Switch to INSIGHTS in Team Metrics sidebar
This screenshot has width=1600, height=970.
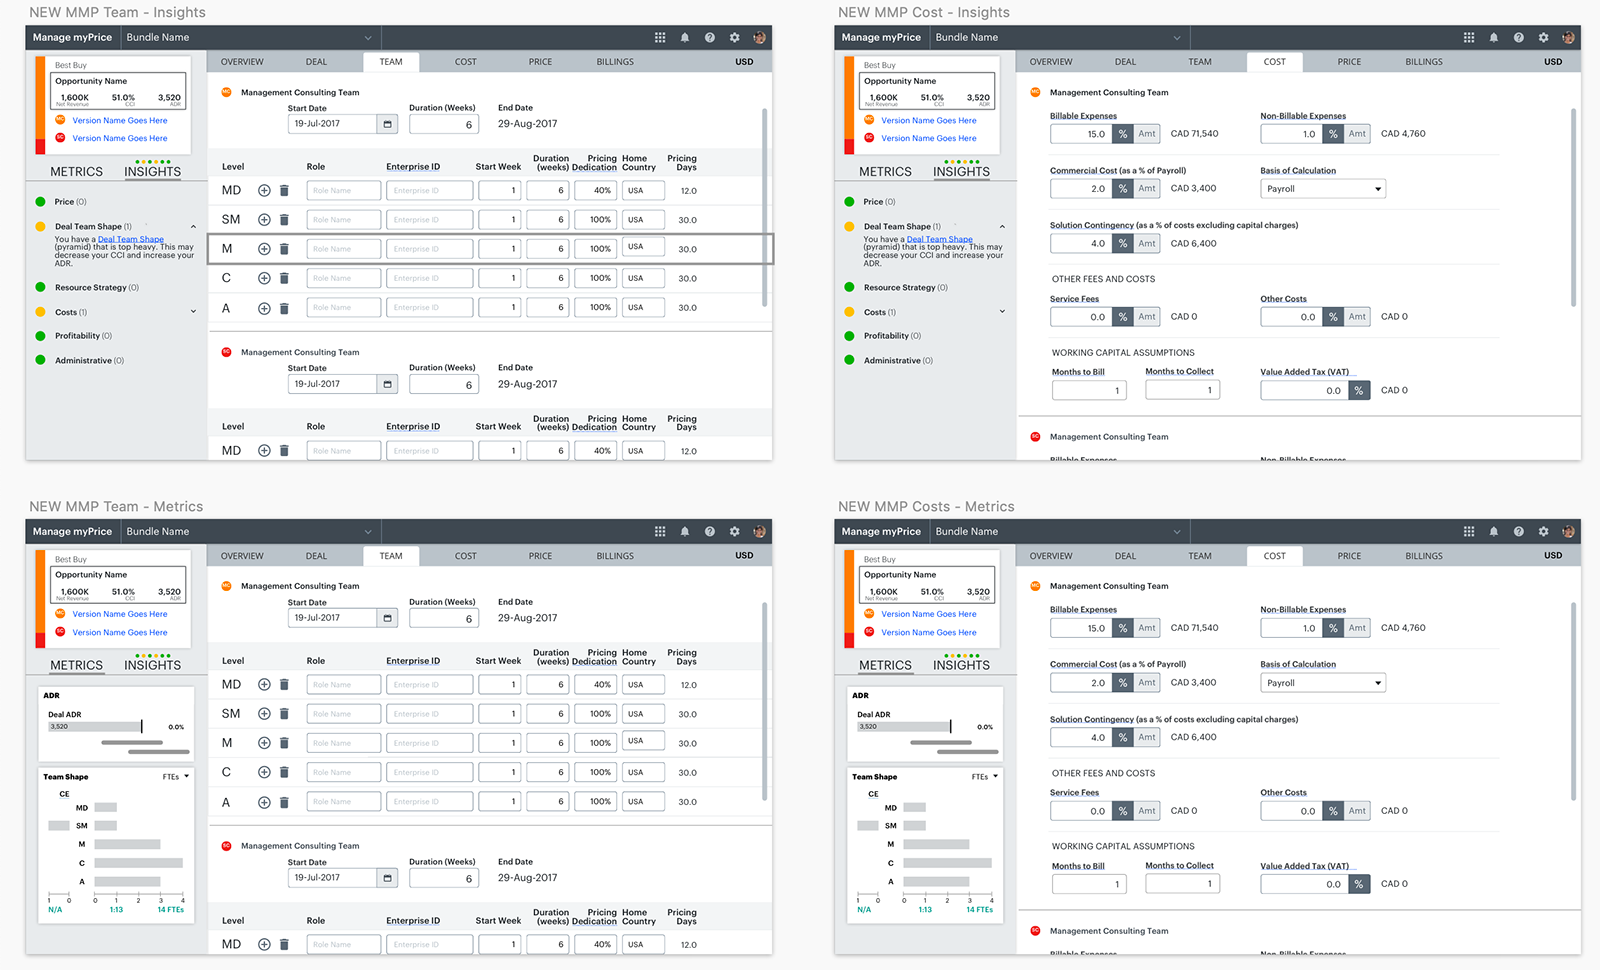point(153,665)
